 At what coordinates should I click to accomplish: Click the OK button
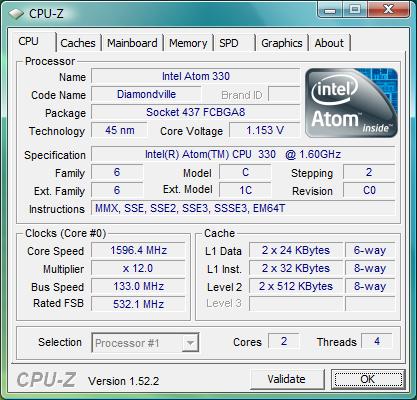point(368,379)
